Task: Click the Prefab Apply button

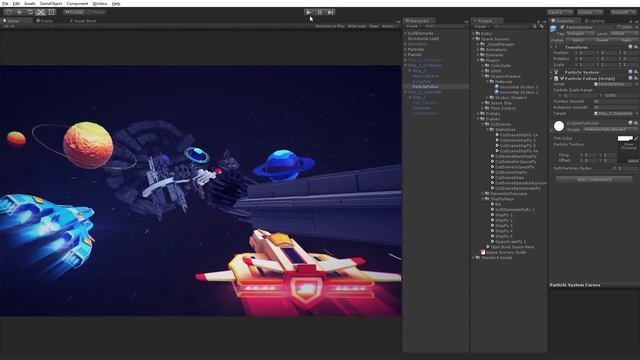Action: [x=626, y=40]
